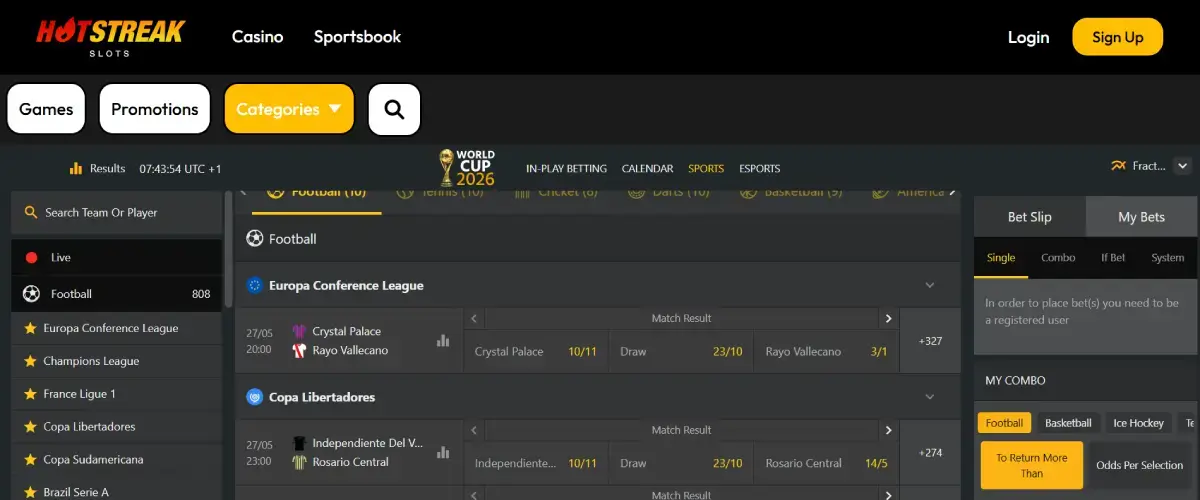
Task: Click next market arrow in Independiente row
Action: click(888, 431)
